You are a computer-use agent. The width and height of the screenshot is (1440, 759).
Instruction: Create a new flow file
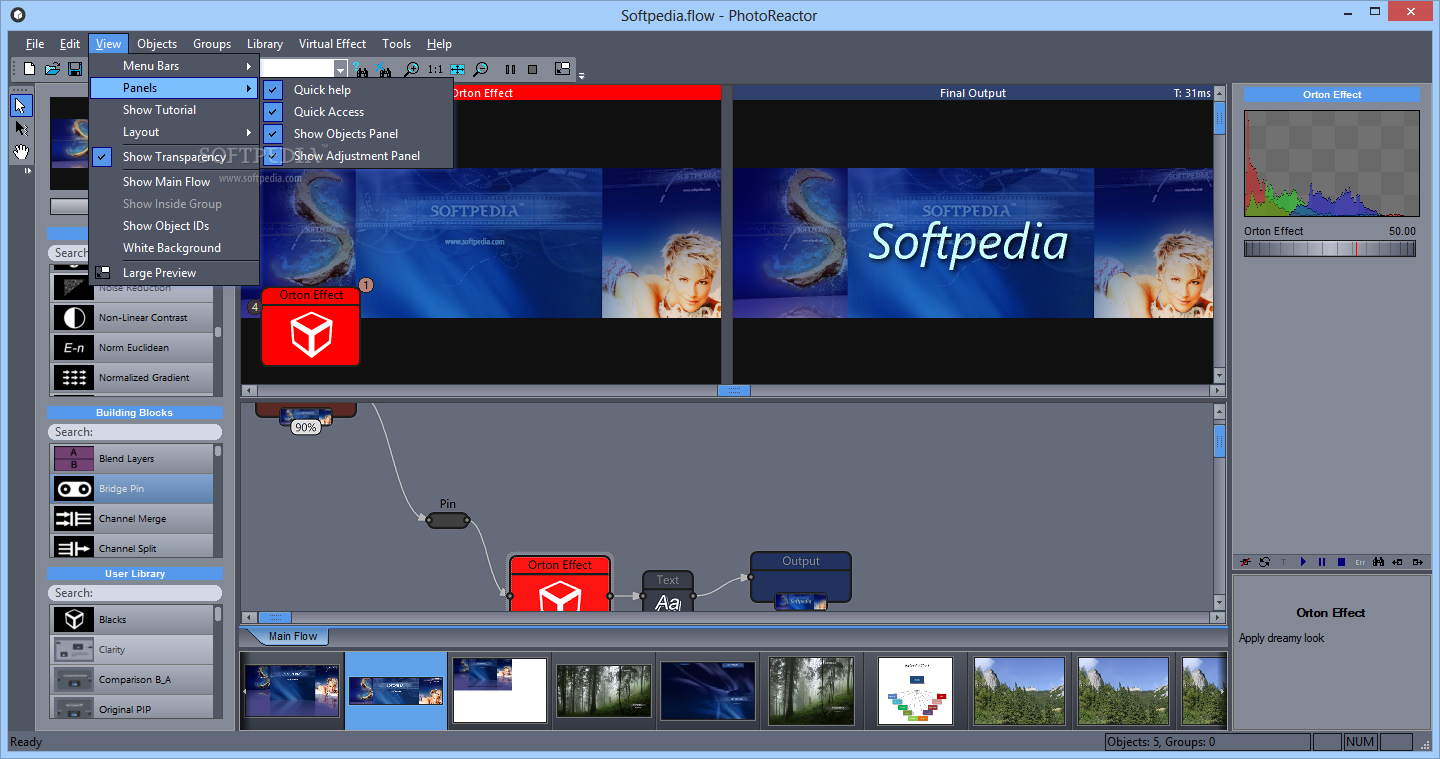30,69
